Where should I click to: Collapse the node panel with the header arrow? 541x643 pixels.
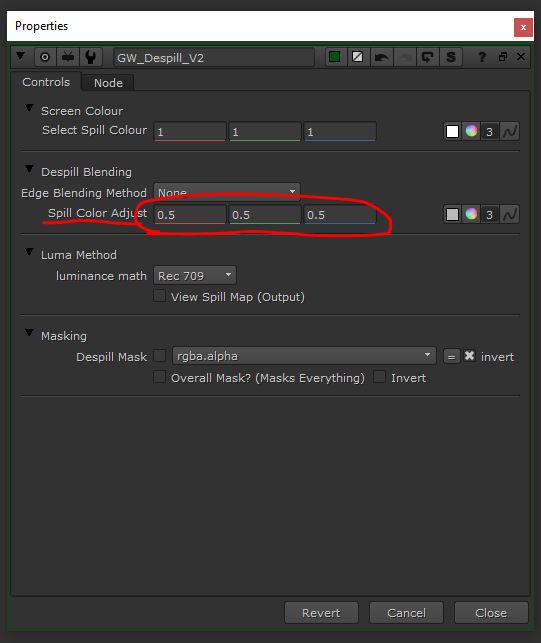coord(21,56)
